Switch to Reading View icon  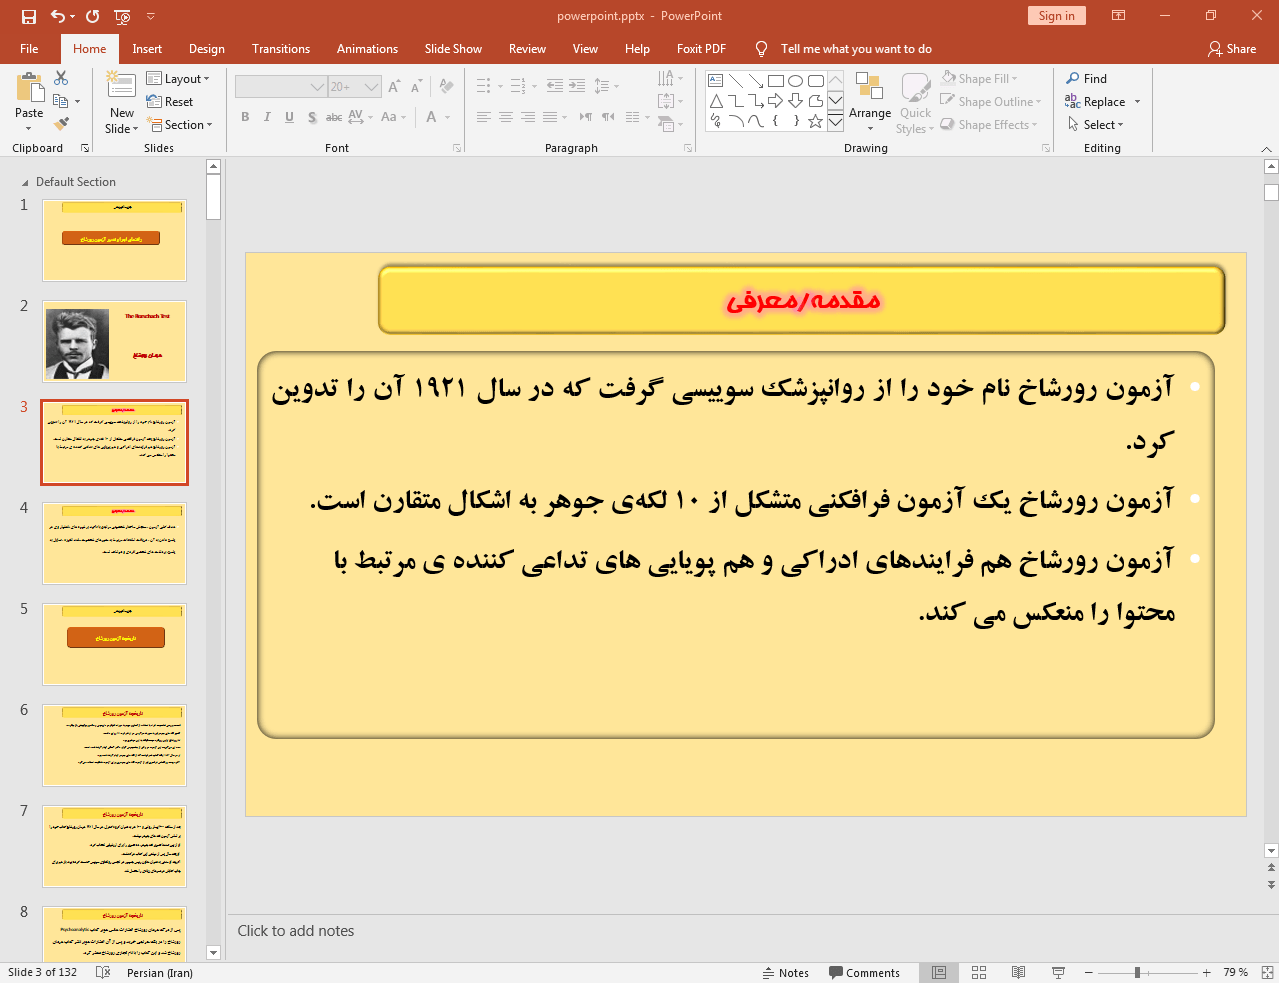click(1018, 972)
